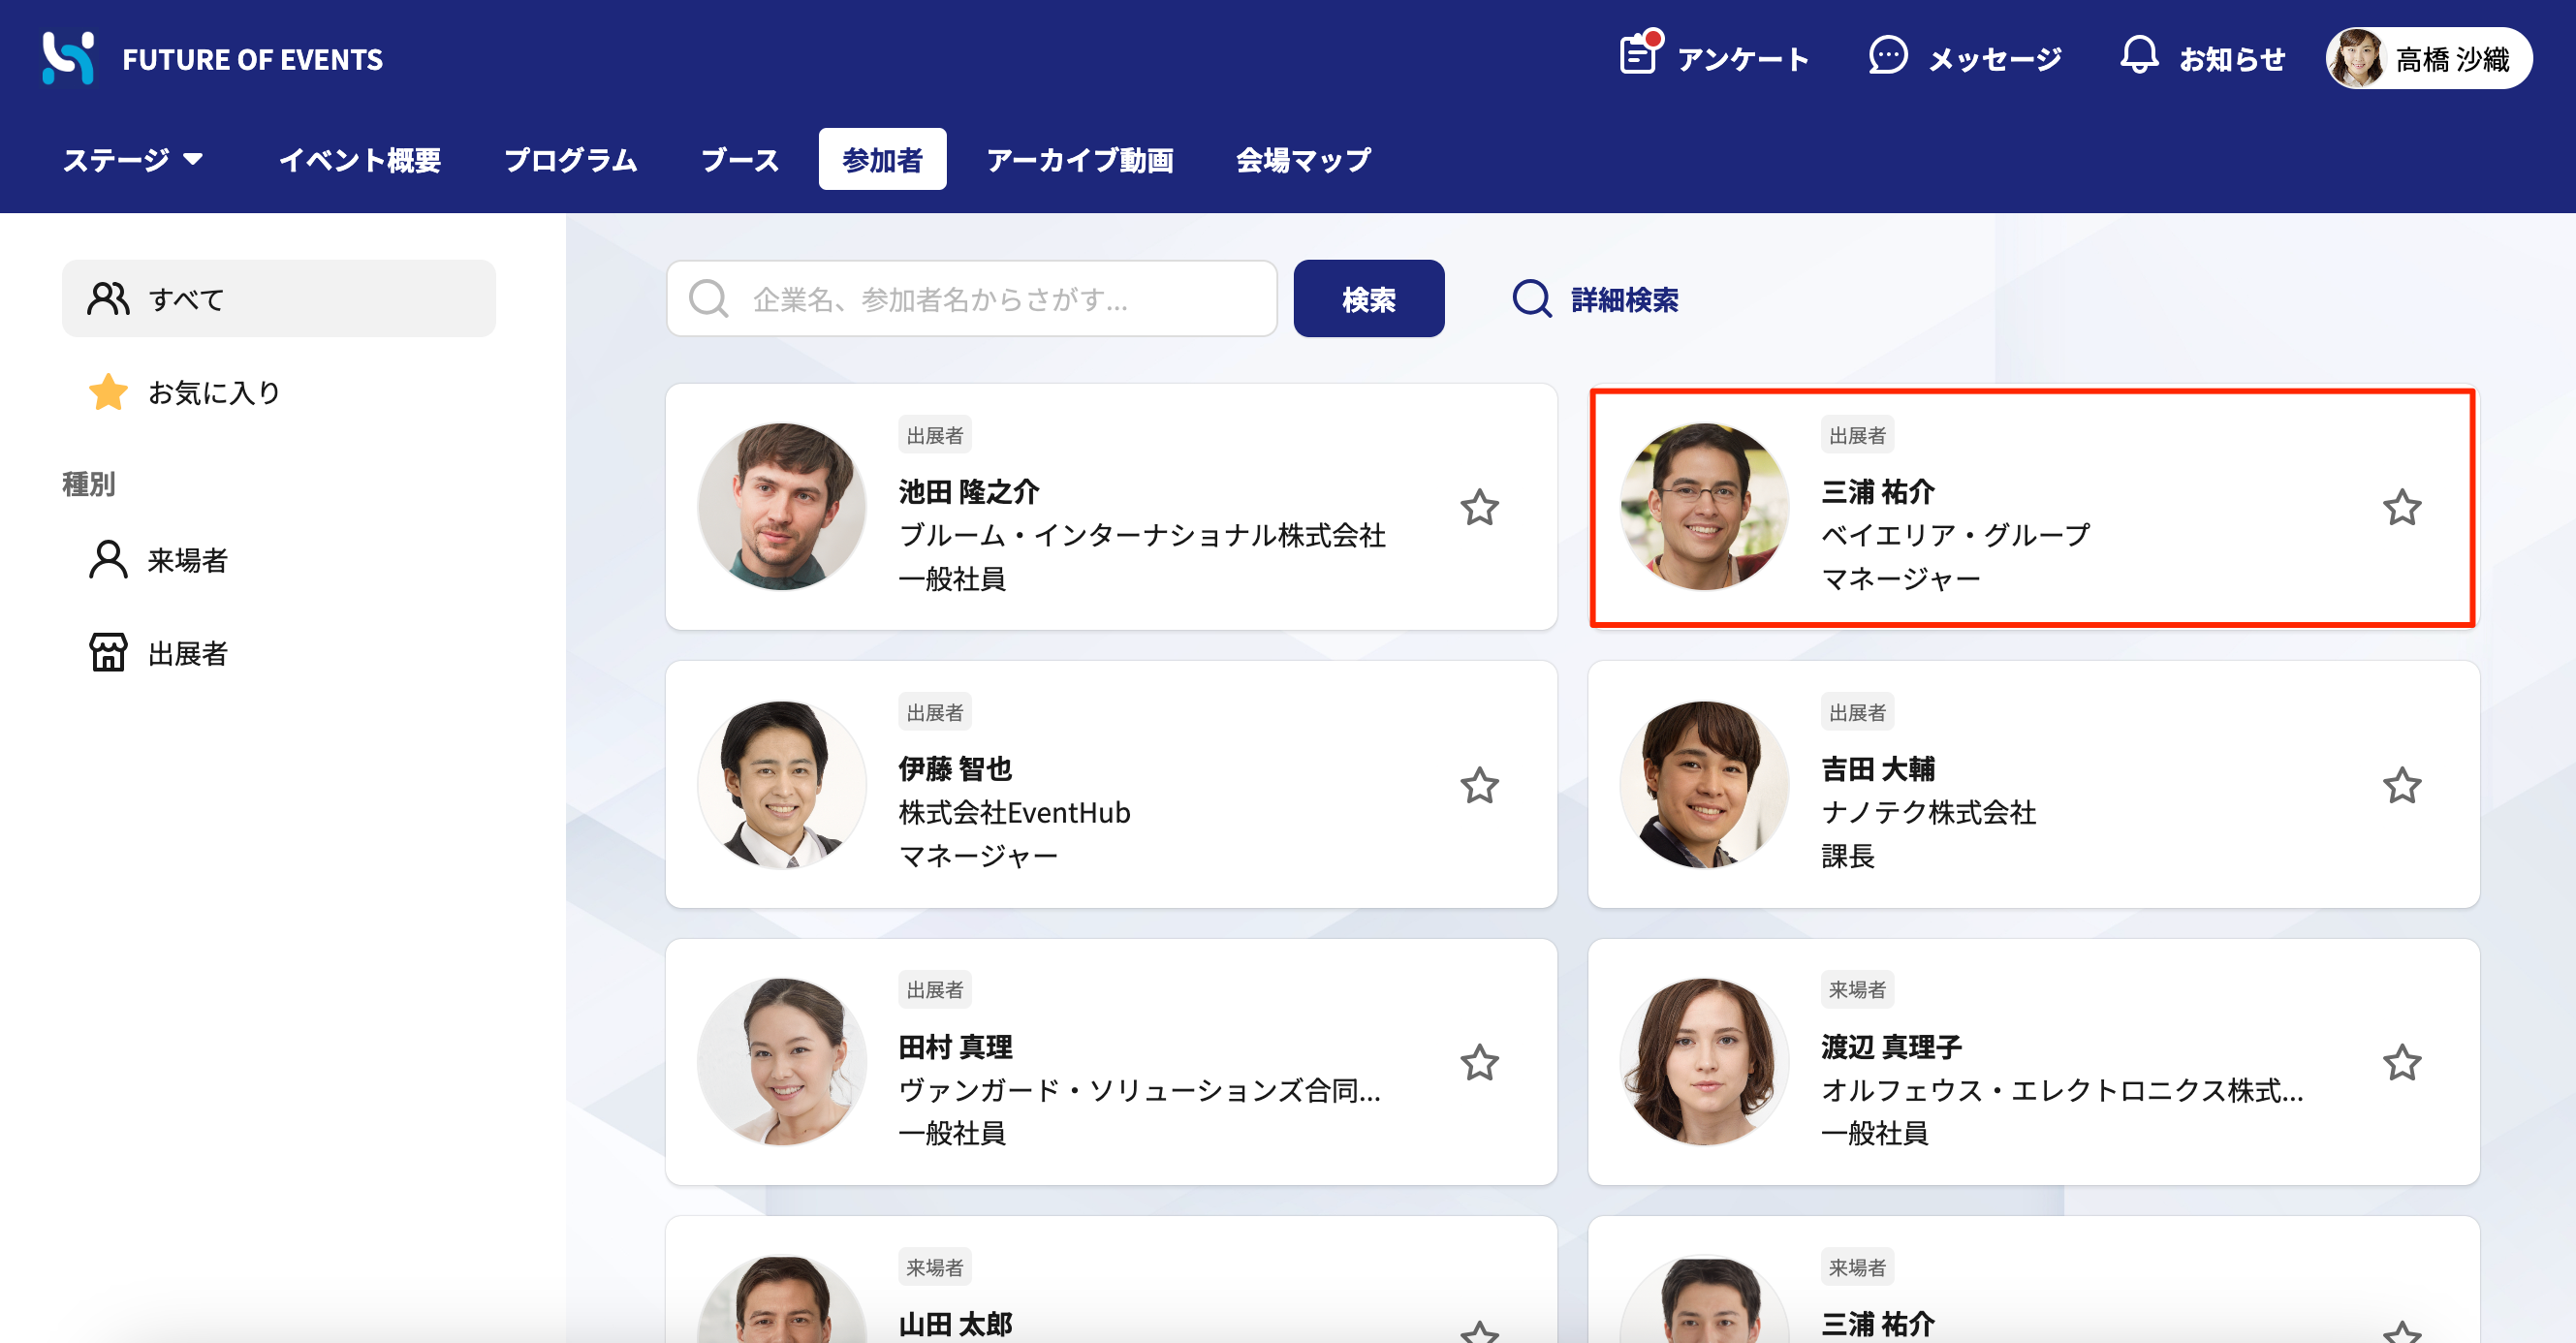Click the magnifier in search field
This screenshot has height=1343, width=2576.
tap(708, 298)
